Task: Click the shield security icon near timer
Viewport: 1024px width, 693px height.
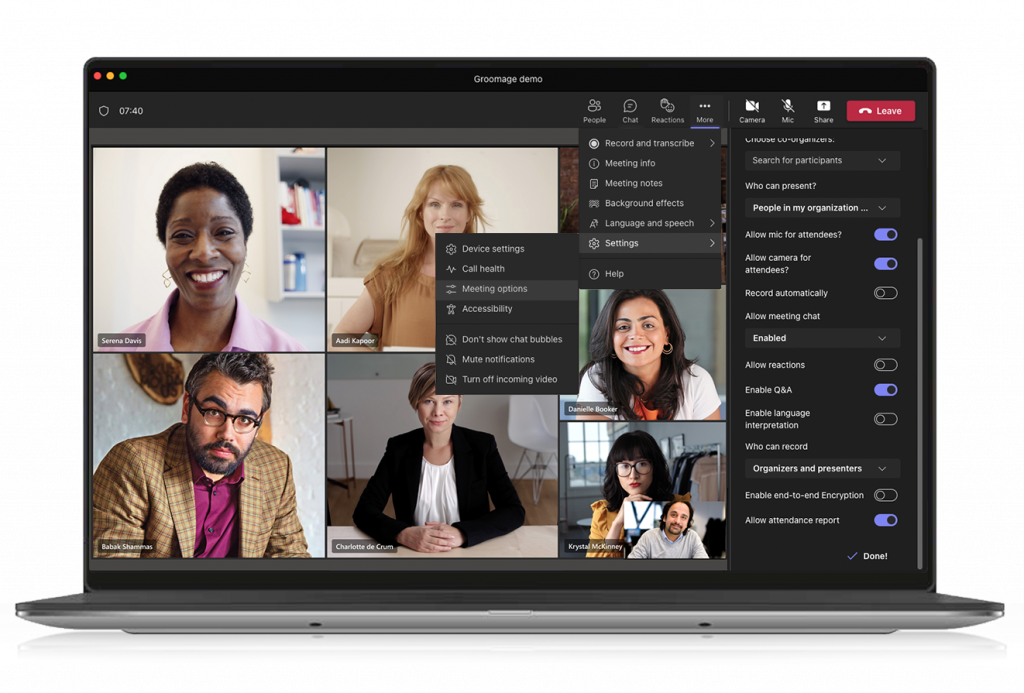Action: (103, 111)
